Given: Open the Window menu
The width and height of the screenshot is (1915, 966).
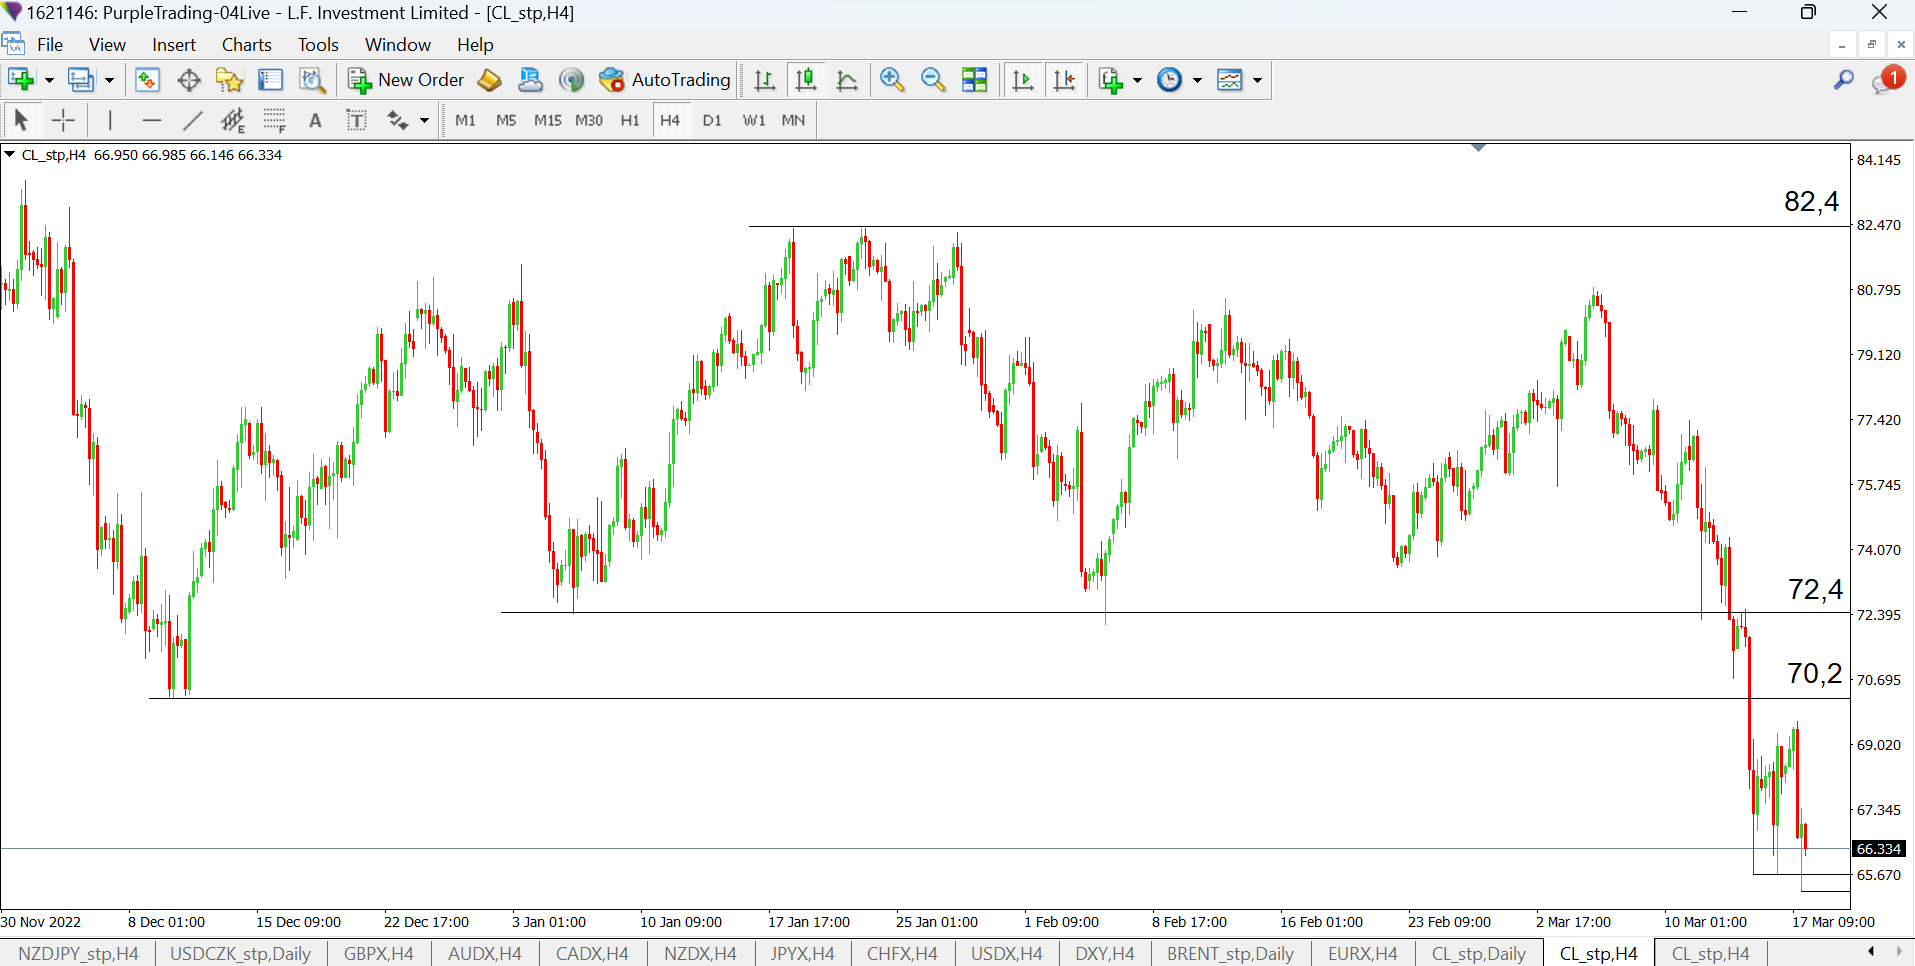Looking at the screenshot, I should 398,45.
